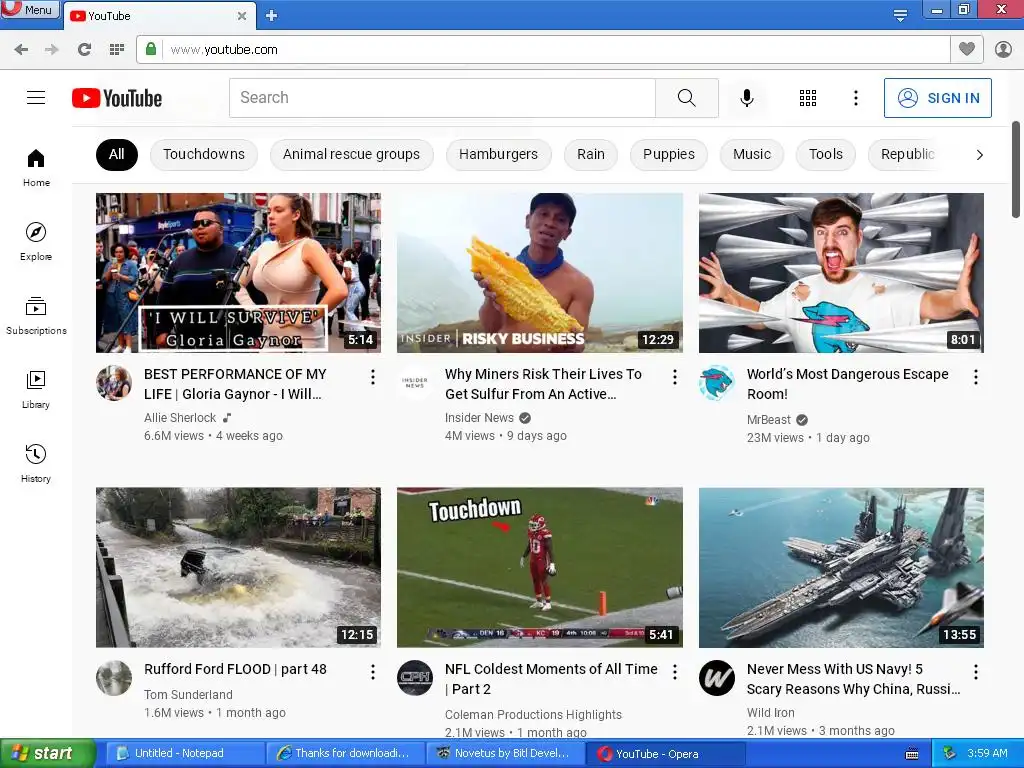Open the Windows start button
This screenshot has width=1024, height=768.
tap(48, 754)
